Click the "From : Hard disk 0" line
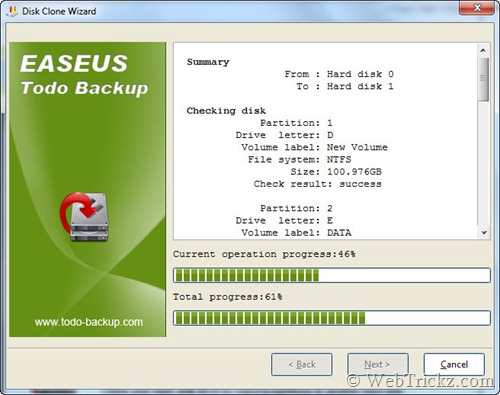 pyautogui.click(x=339, y=74)
